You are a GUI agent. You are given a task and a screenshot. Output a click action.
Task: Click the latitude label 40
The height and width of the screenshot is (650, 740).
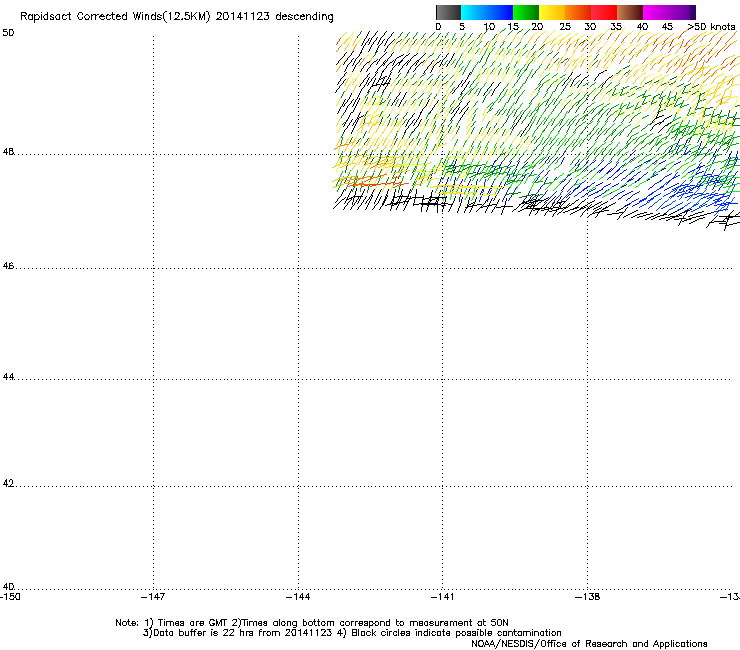8,587
